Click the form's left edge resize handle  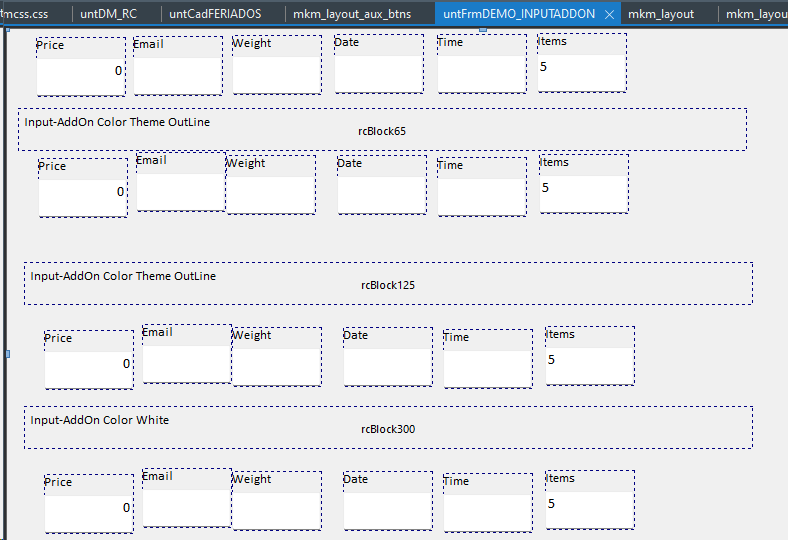coord(8,354)
